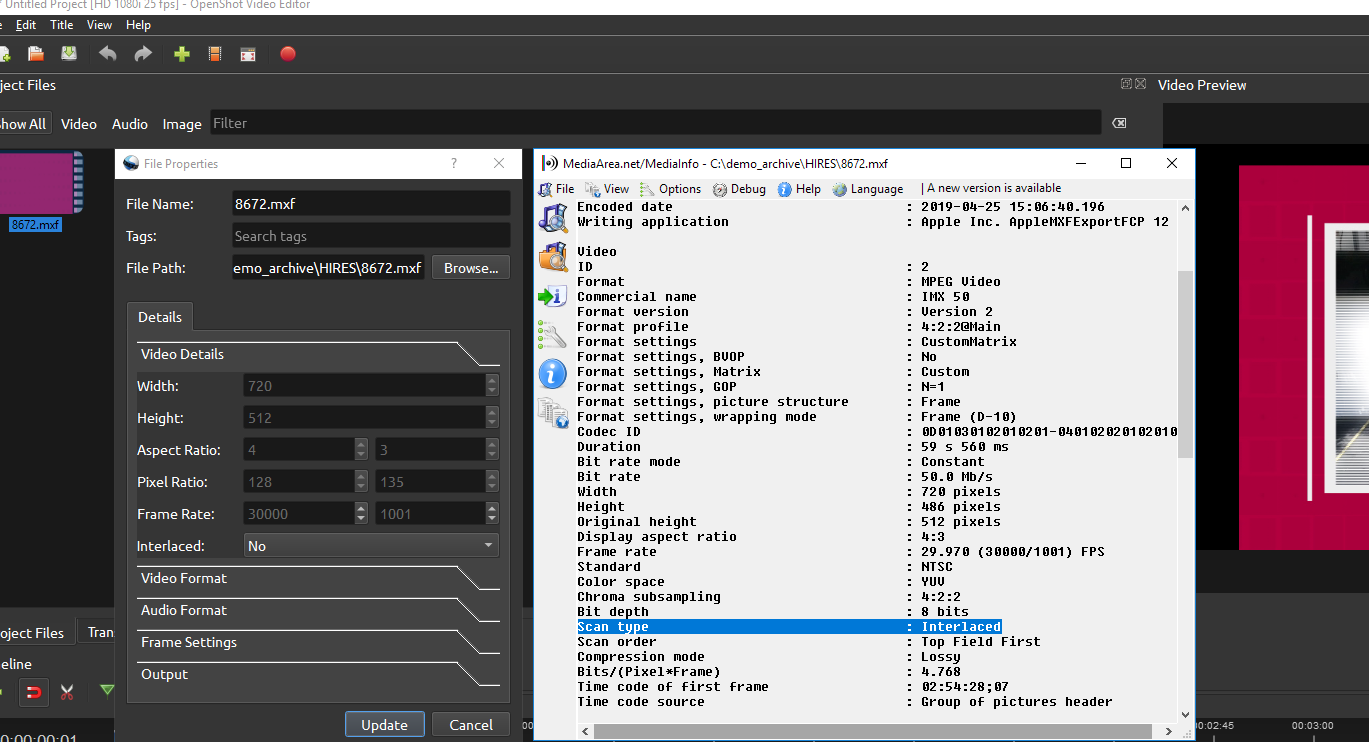Open MediaInfo preferences wrench icon
The height and width of the screenshot is (742, 1369).
553,334
